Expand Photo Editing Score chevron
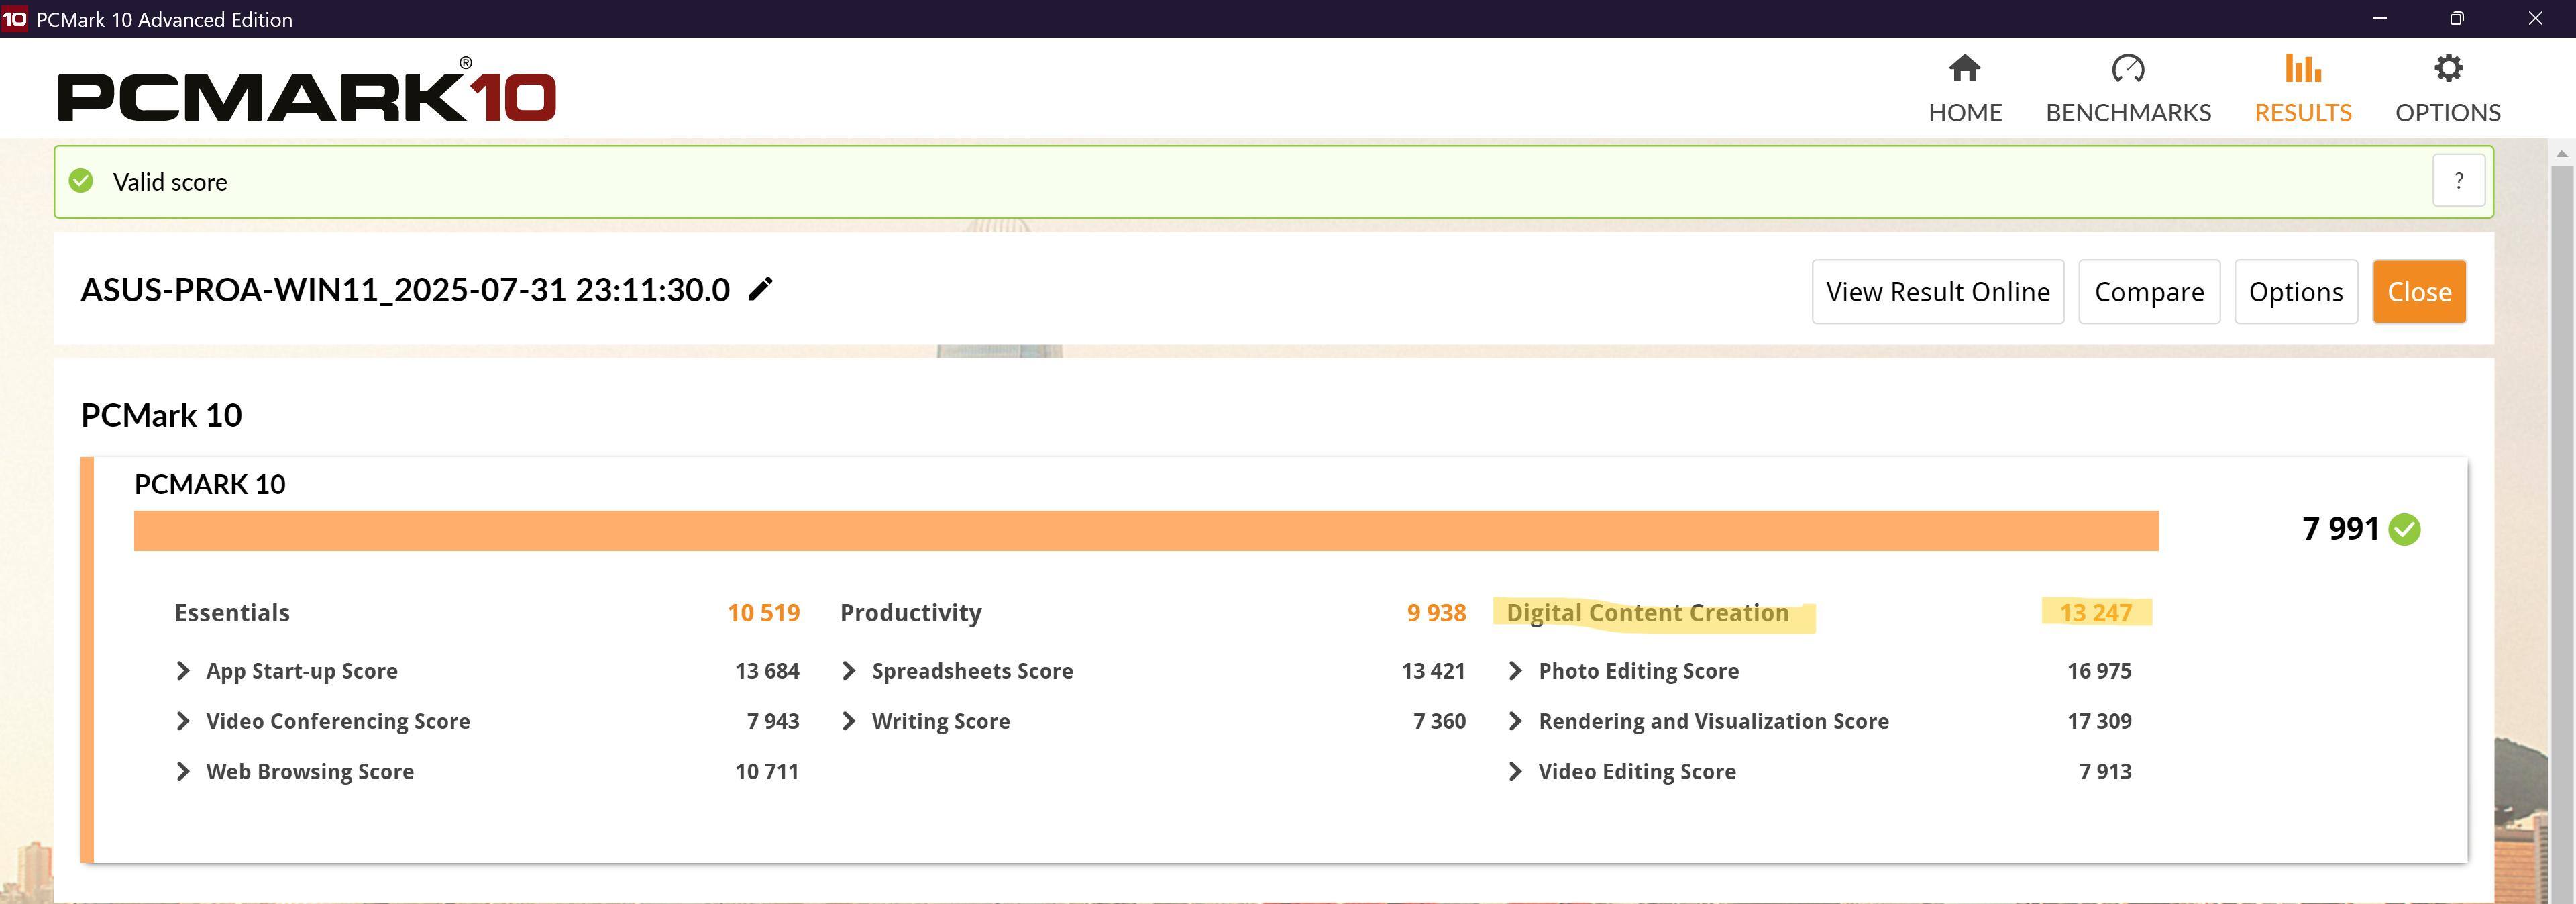This screenshot has height=904, width=2576. pos(1515,671)
